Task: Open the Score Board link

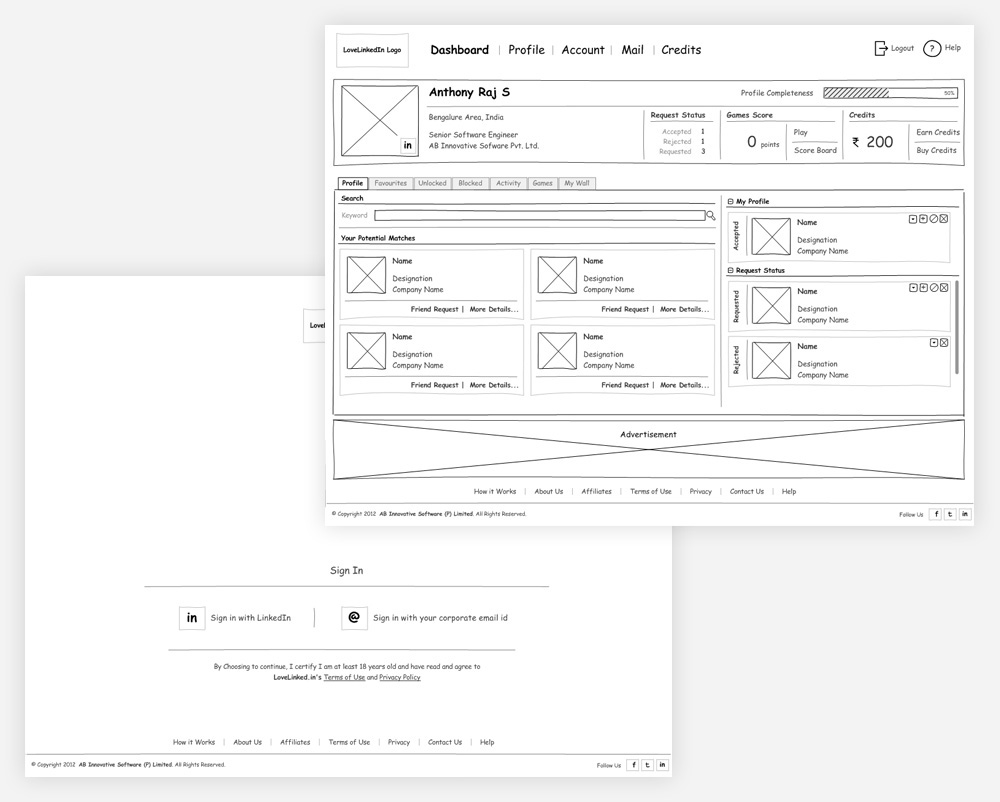Action: pos(815,150)
